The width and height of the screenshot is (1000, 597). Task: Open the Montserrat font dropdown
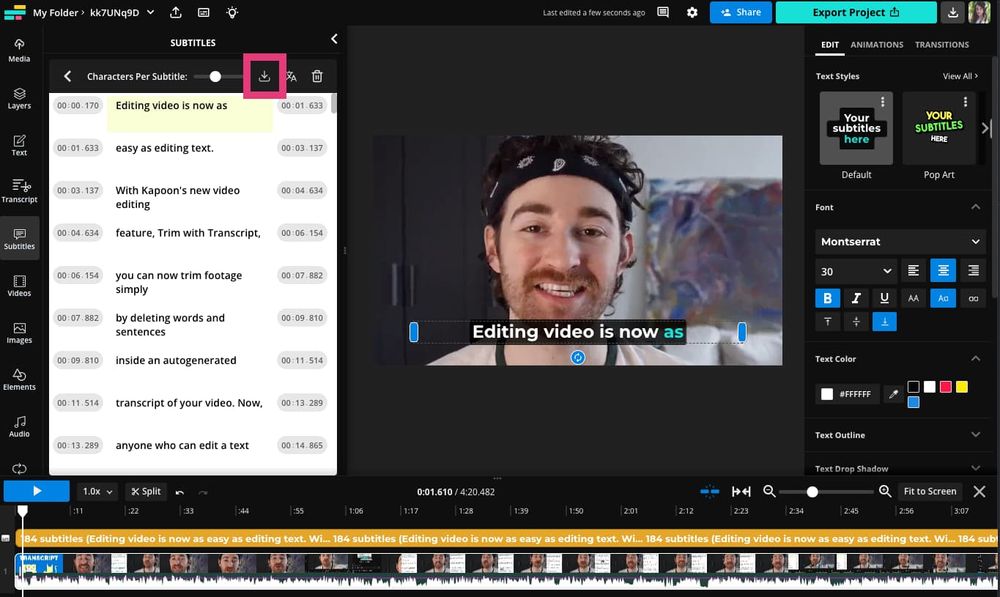click(898, 241)
